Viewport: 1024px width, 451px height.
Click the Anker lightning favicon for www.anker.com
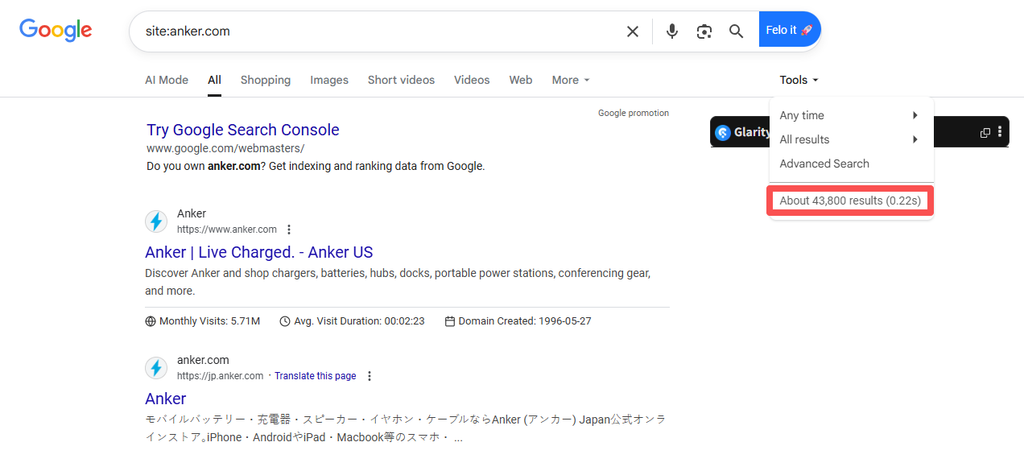point(155,221)
